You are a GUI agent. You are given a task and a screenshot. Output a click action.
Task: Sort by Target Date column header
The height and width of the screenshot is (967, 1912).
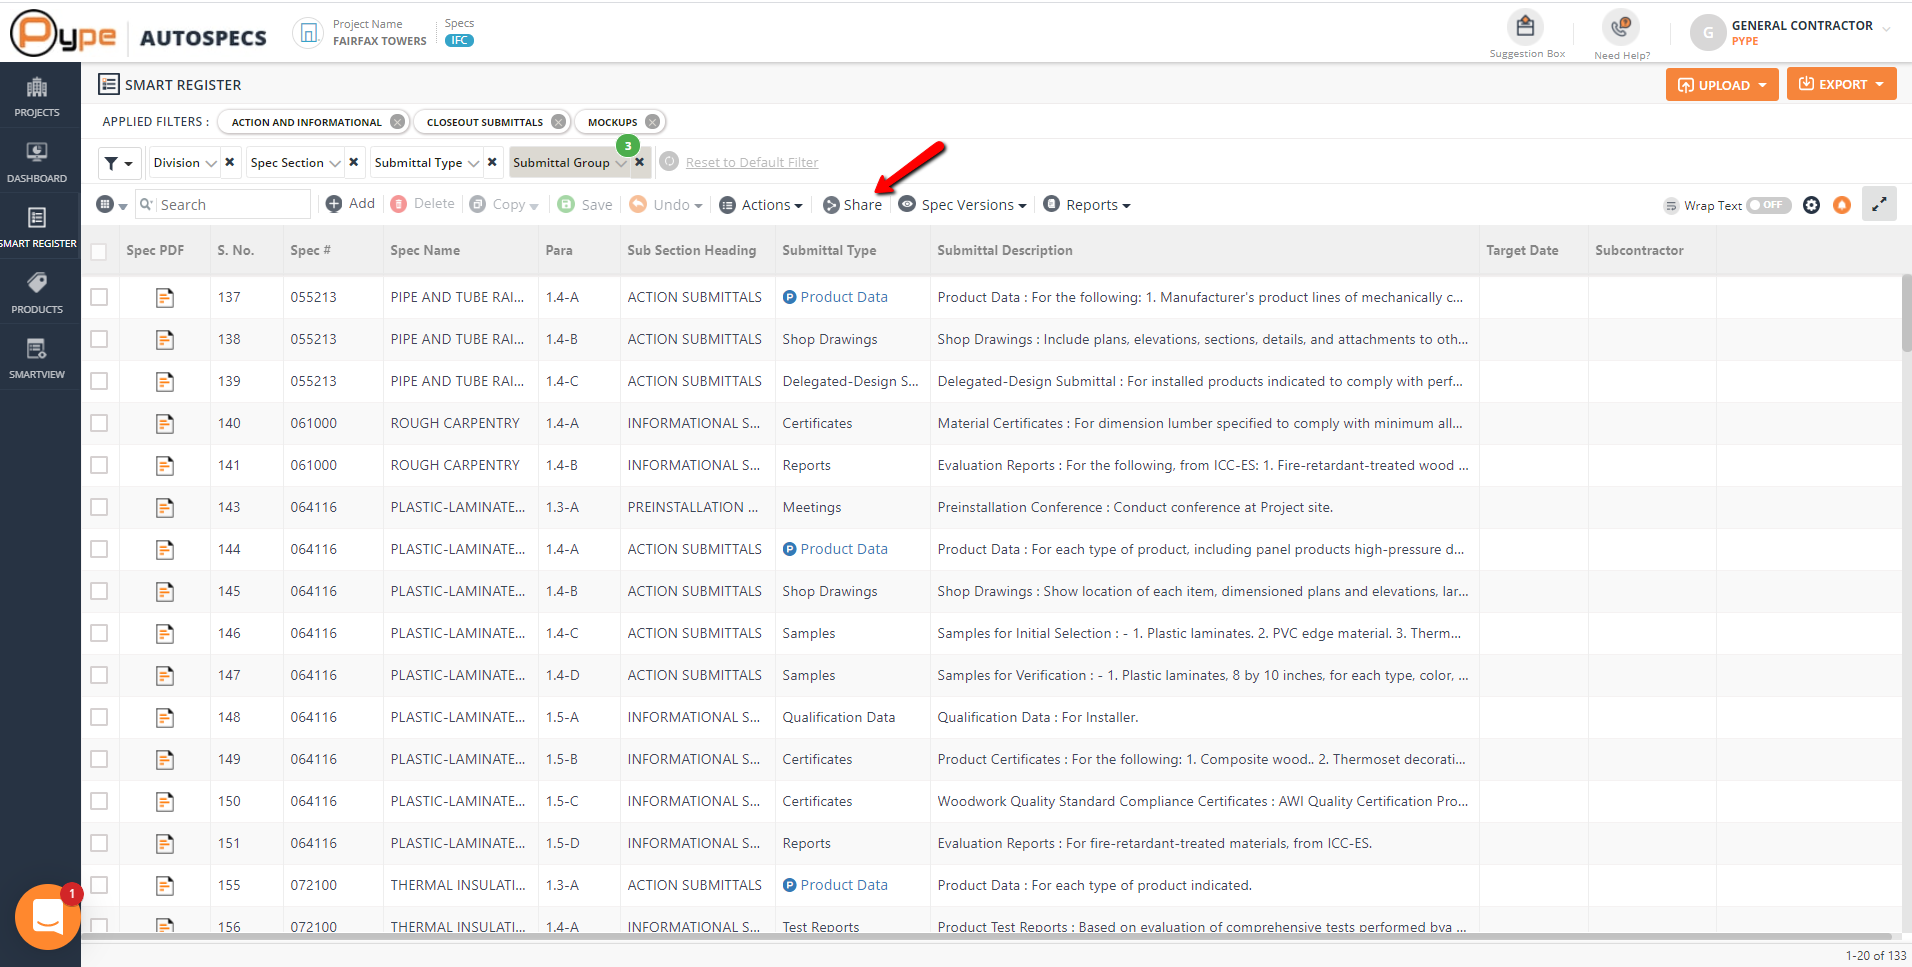point(1522,251)
